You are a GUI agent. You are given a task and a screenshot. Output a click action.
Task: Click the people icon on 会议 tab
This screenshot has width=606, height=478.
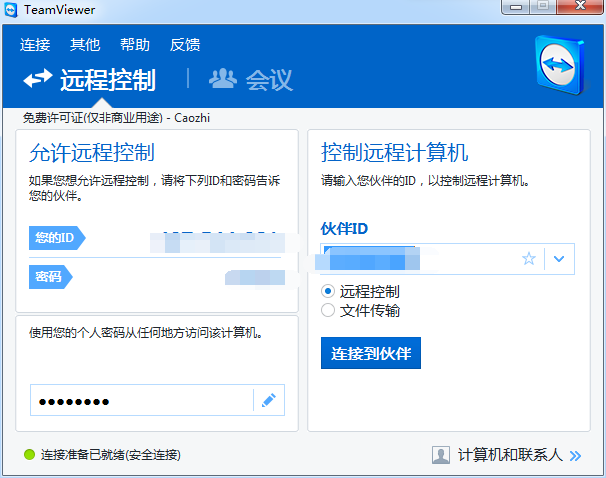[x=222, y=79]
